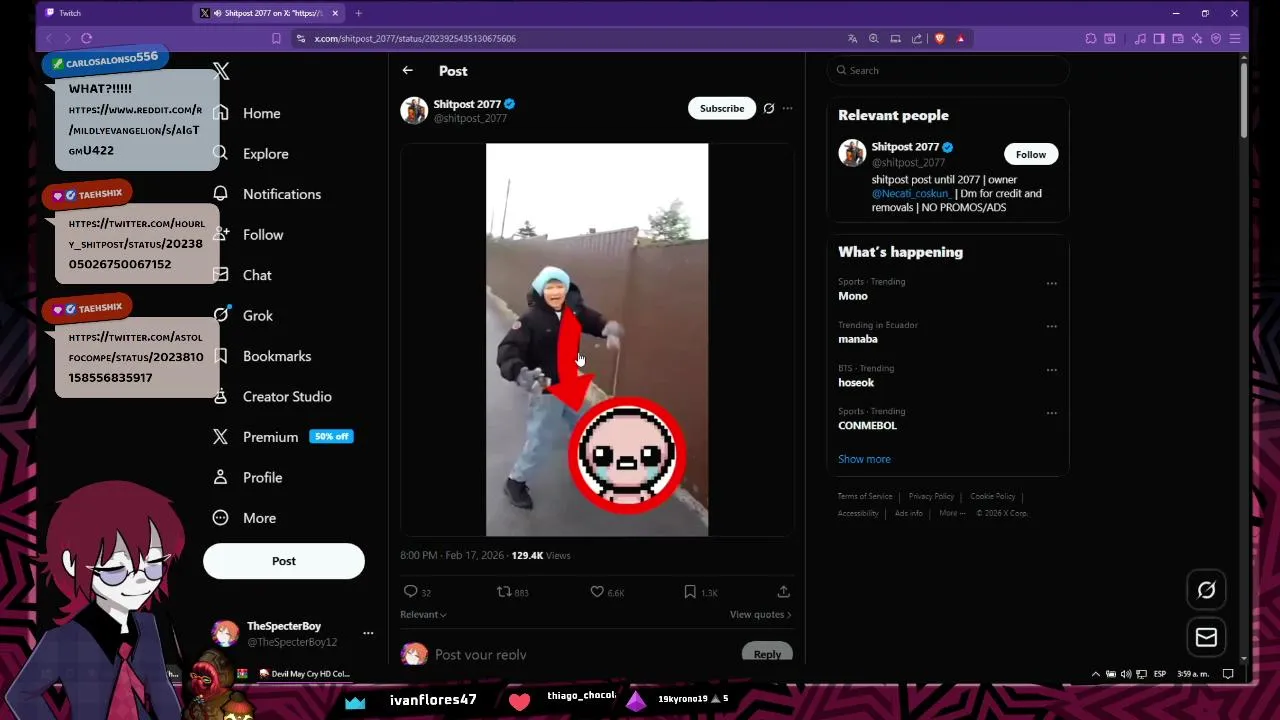Go back using the Post arrow
Image resolution: width=1280 pixels, height=720 pixels.
[407, 71]
